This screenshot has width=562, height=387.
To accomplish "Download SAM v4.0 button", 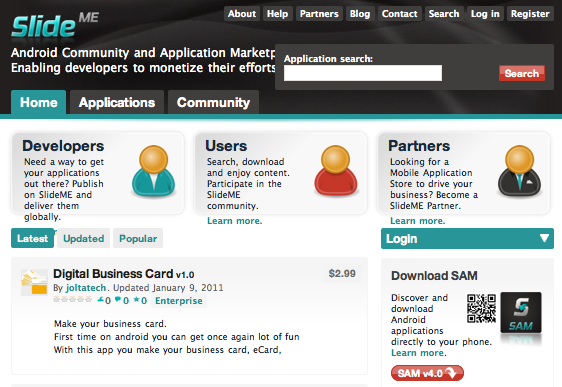I will pos(427,373).
